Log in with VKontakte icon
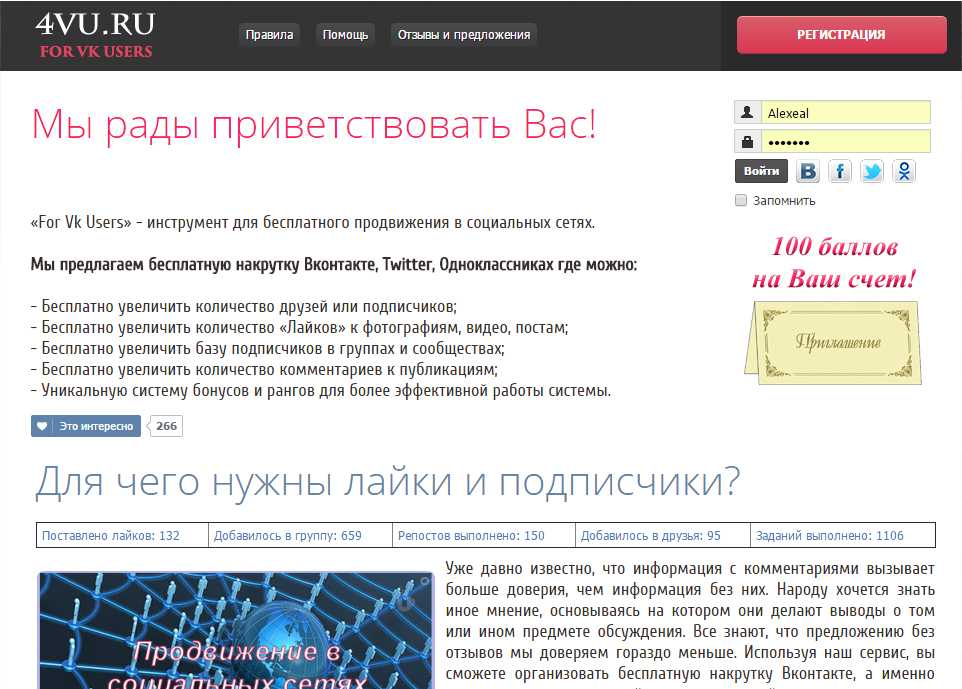Image resolution: width=962 pixels, height=689 pixels. (808, 171)
